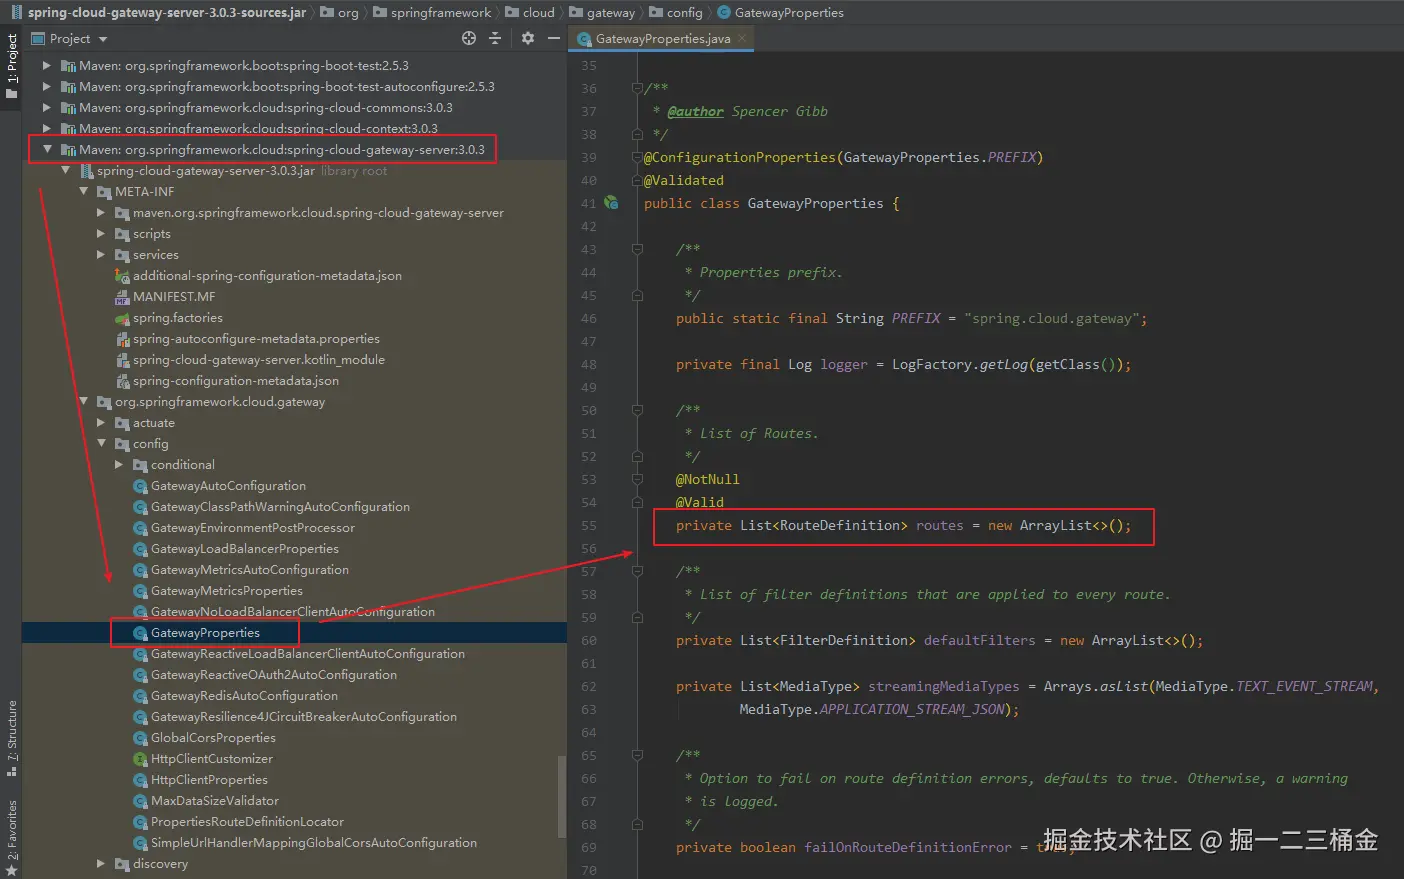Expand the actuate package
1404x879 pixels.
pyautogui.click(x=101, y=422)
